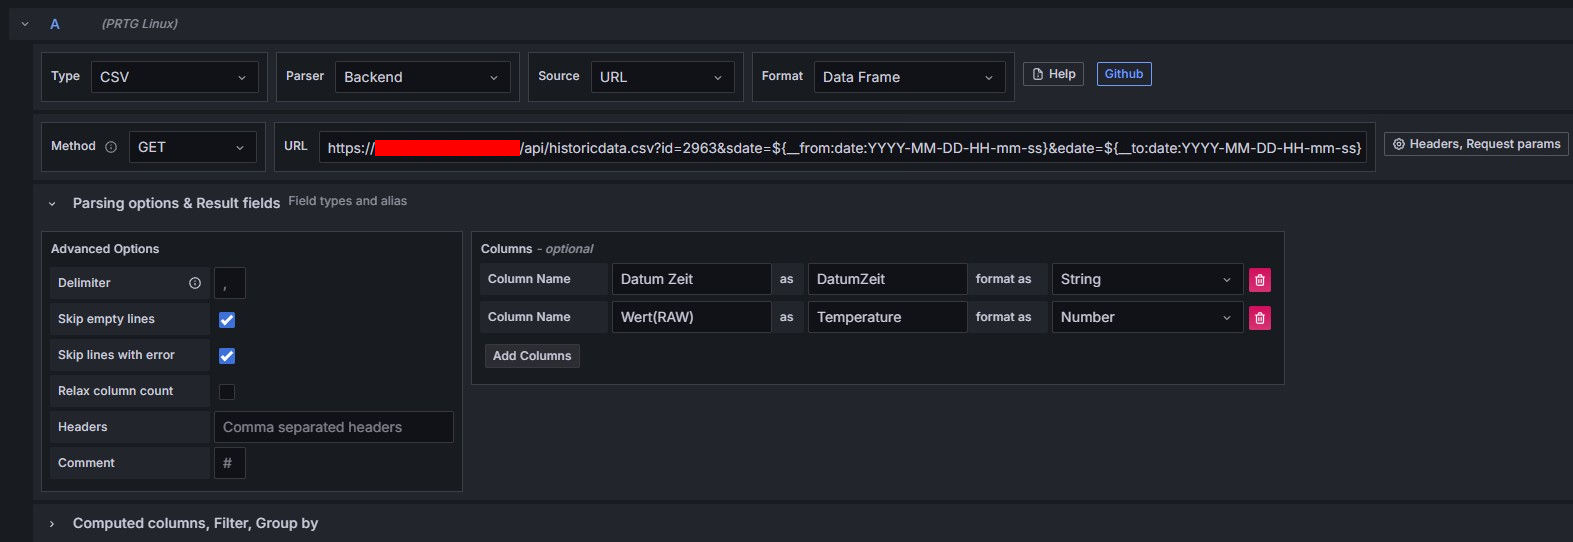The height and width of the screenshot is (542, 1573).
Task: Click the Delimiter info icon
Action: (195, 283)
